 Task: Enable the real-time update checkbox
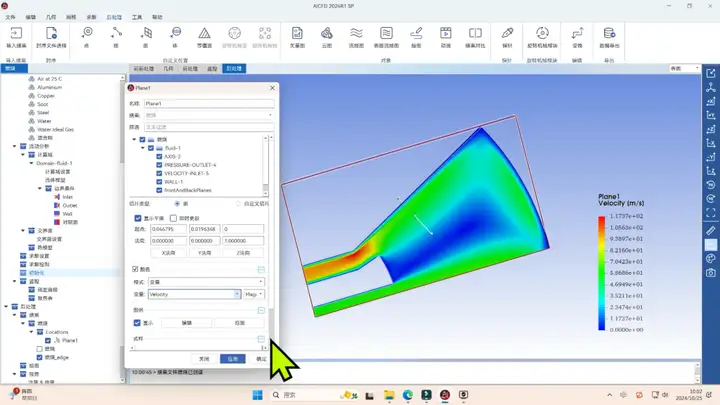click(x=173, y=218)
